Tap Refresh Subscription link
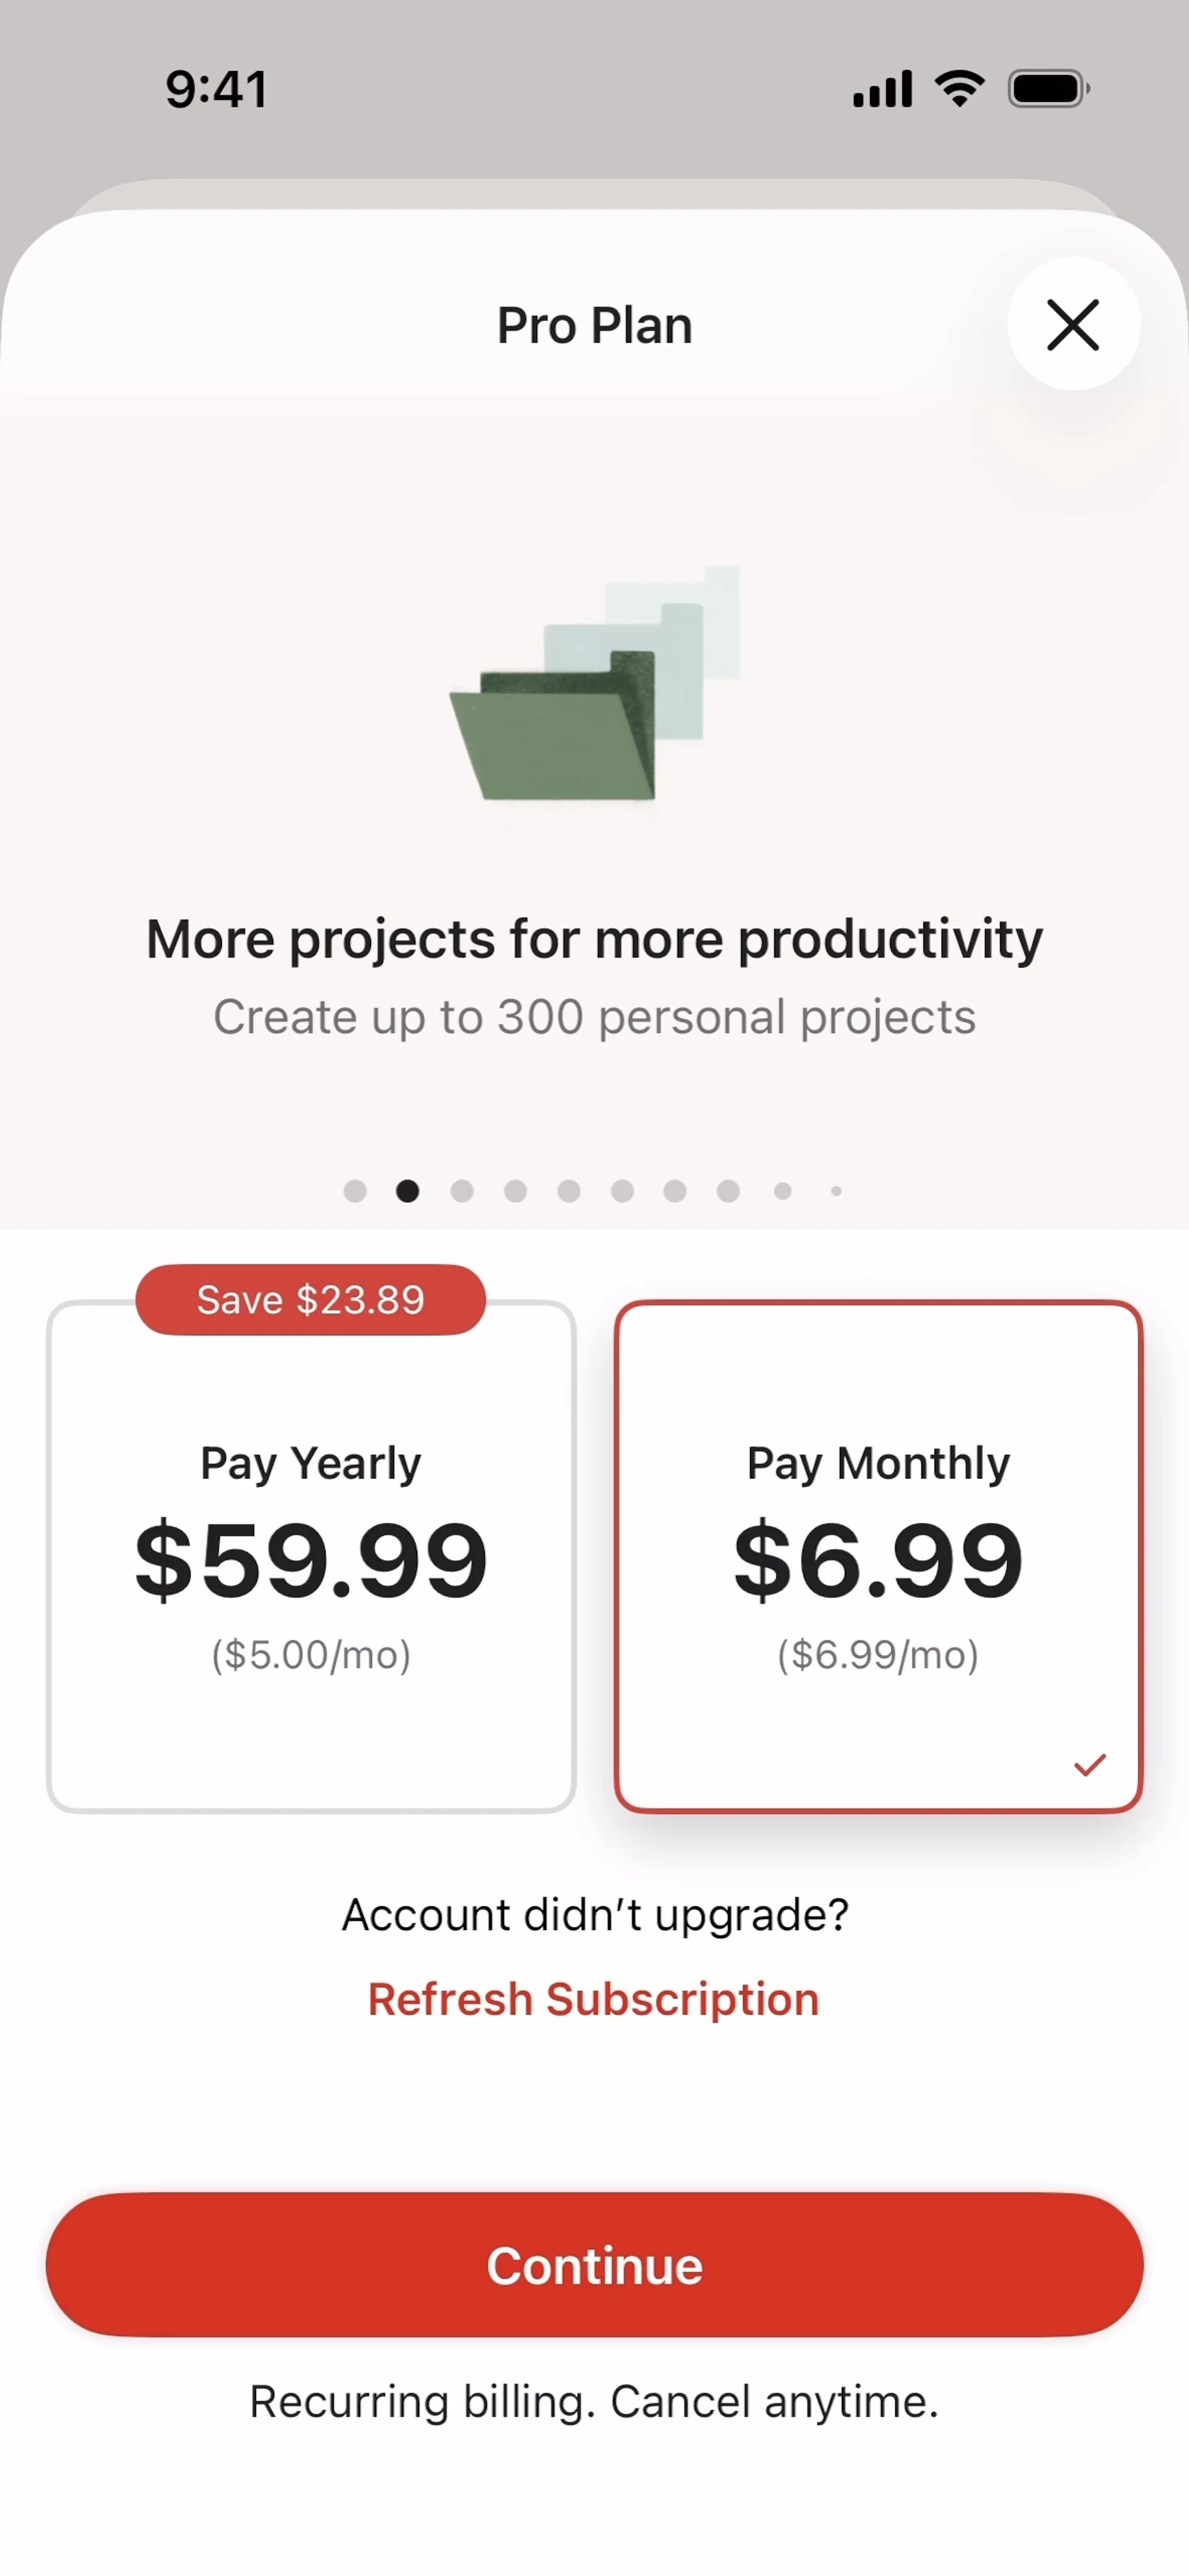Screen dimensions: 1189x2576 (594, 1999)
